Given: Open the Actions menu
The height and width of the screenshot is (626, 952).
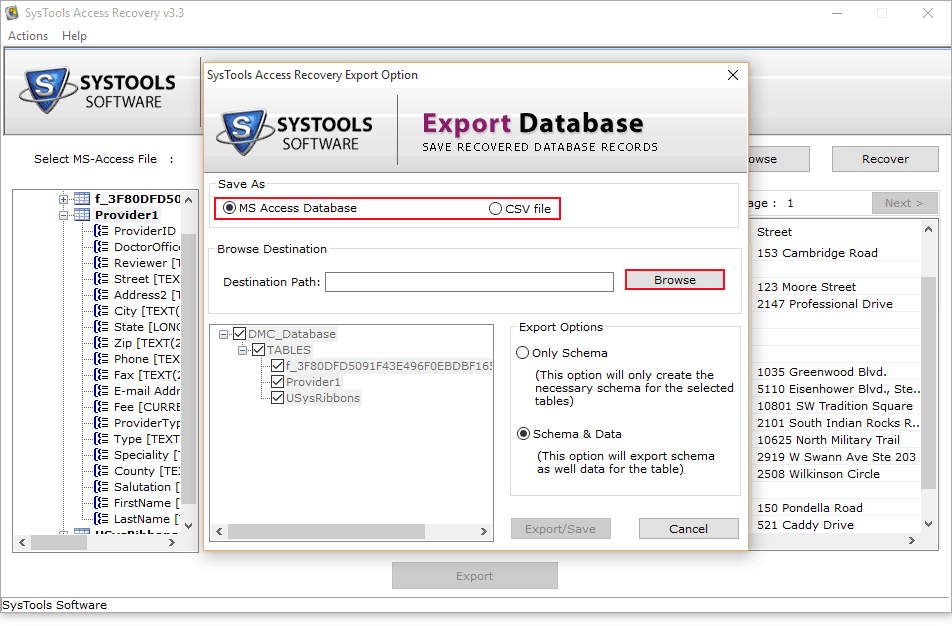Looking at the screenshot, I should tap(28, 36).
